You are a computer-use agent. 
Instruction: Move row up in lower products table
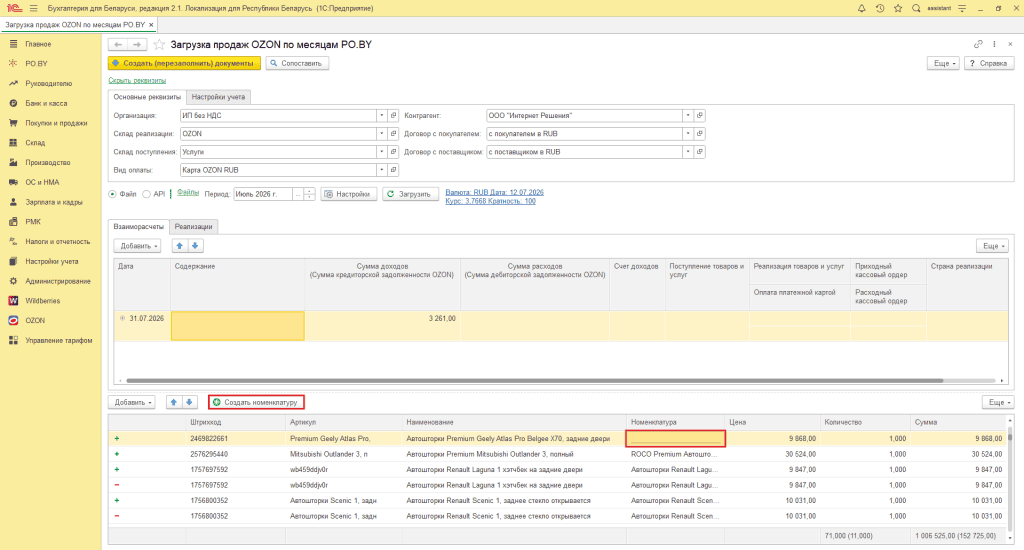click(174, 402)
